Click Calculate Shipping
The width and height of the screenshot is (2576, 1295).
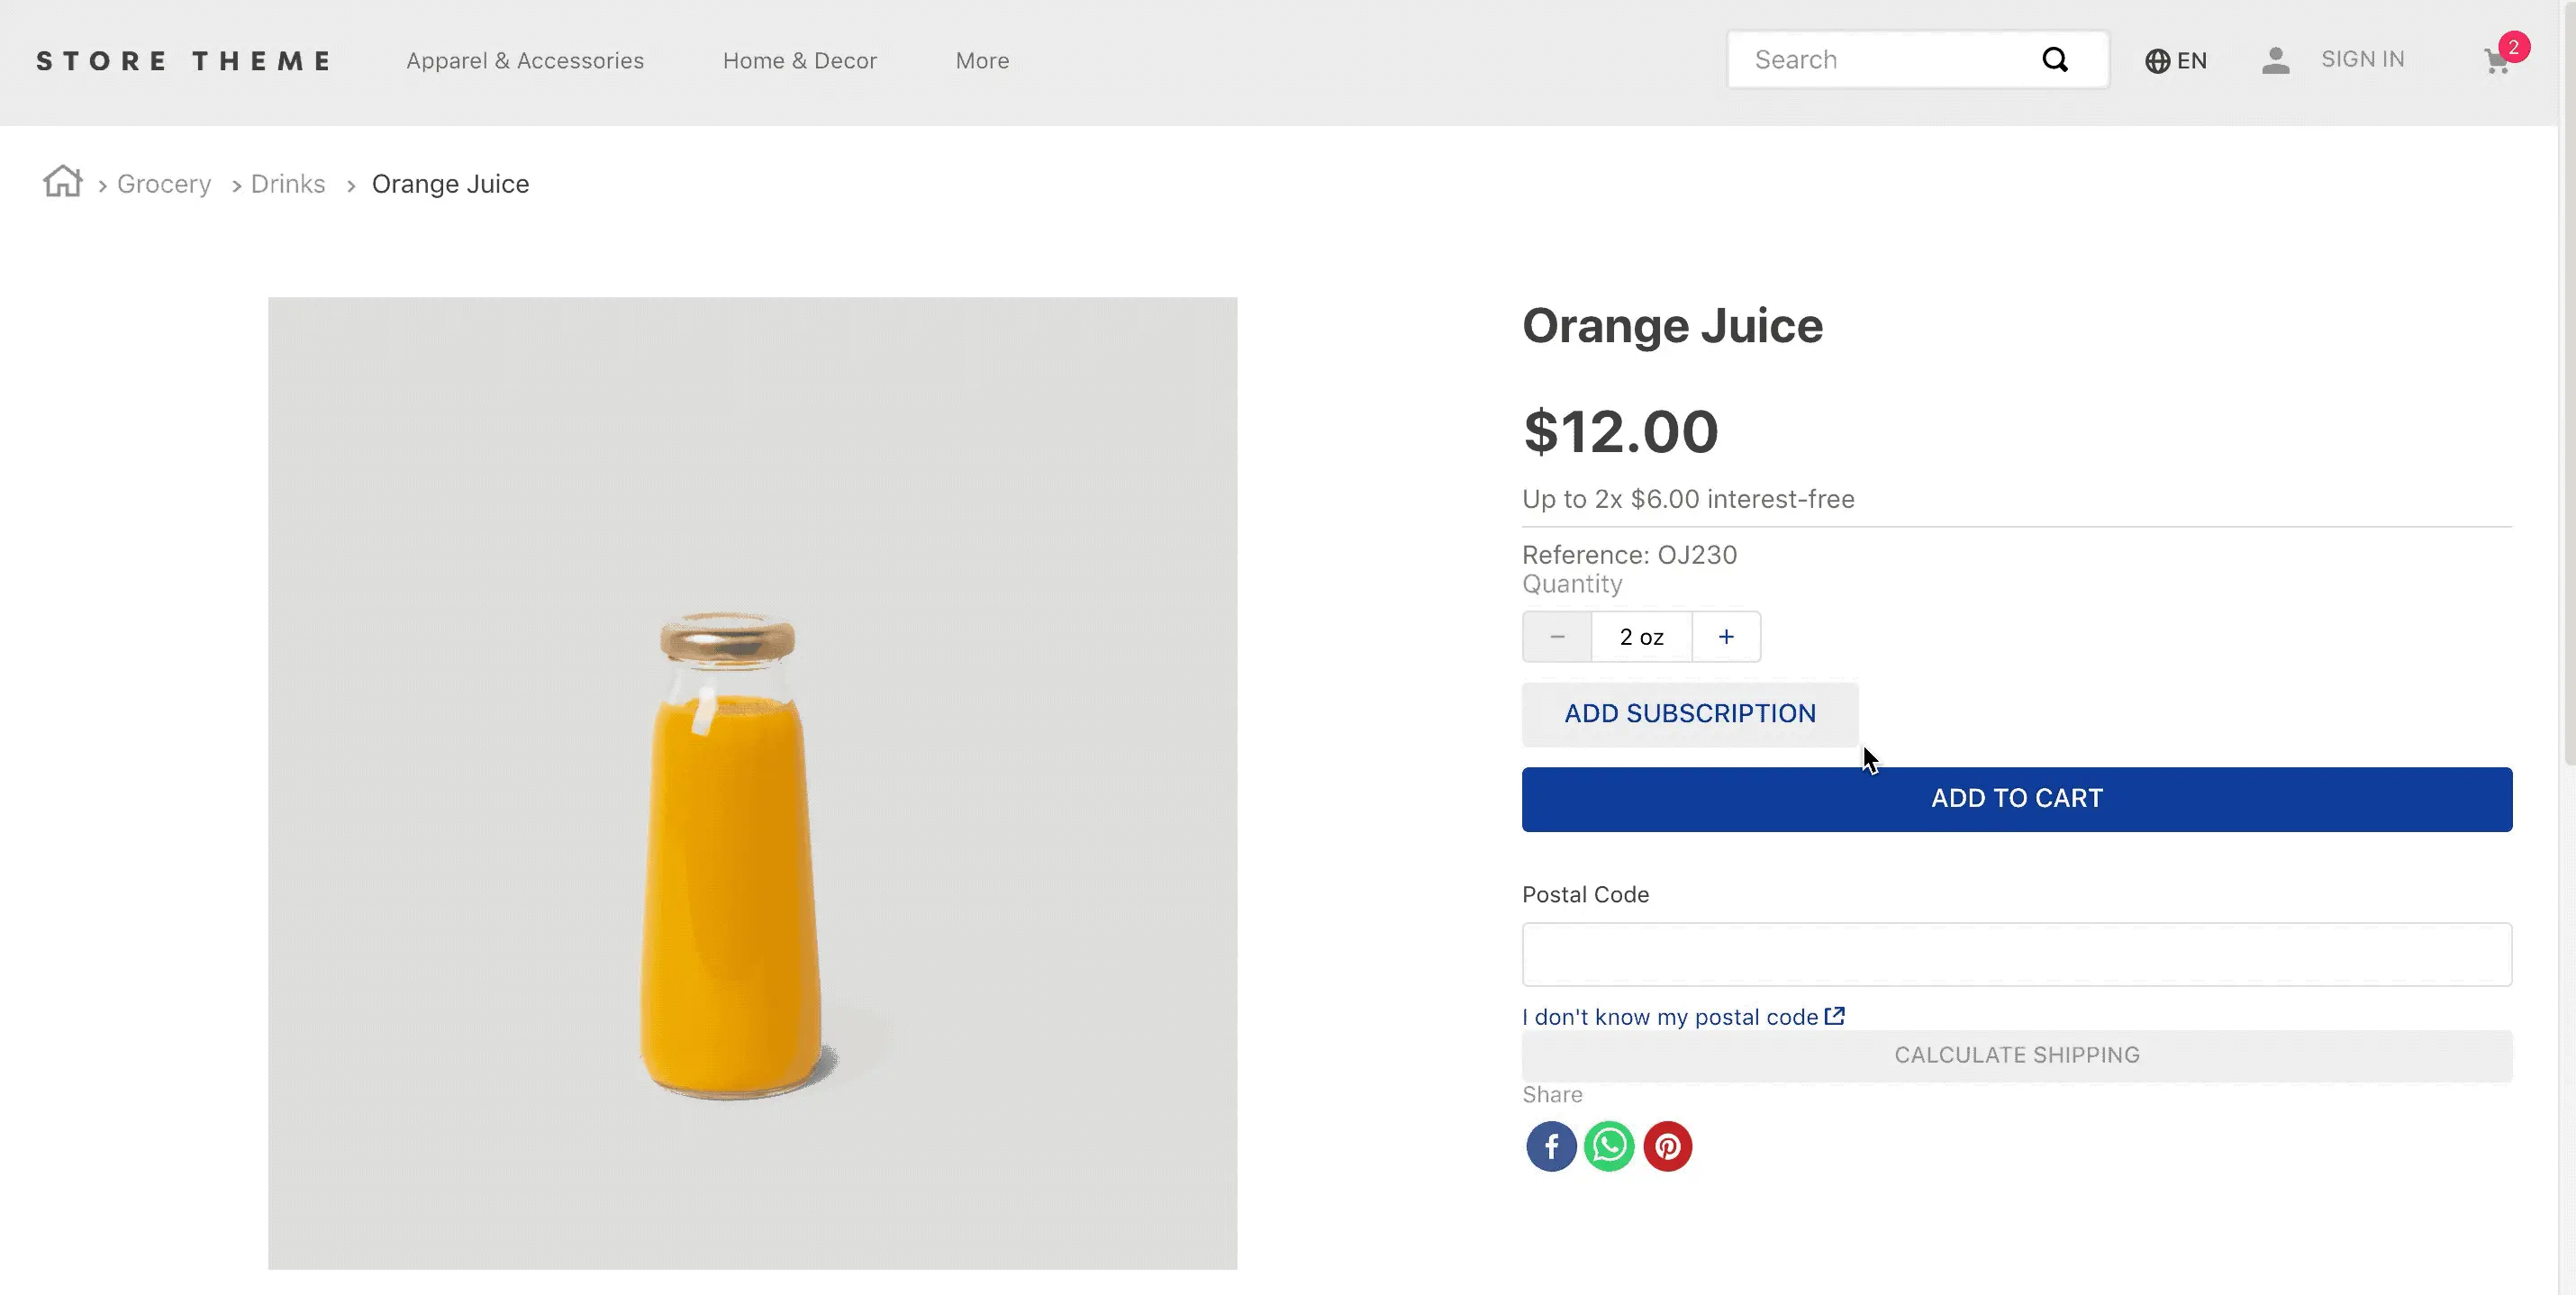(2016, 1054)
